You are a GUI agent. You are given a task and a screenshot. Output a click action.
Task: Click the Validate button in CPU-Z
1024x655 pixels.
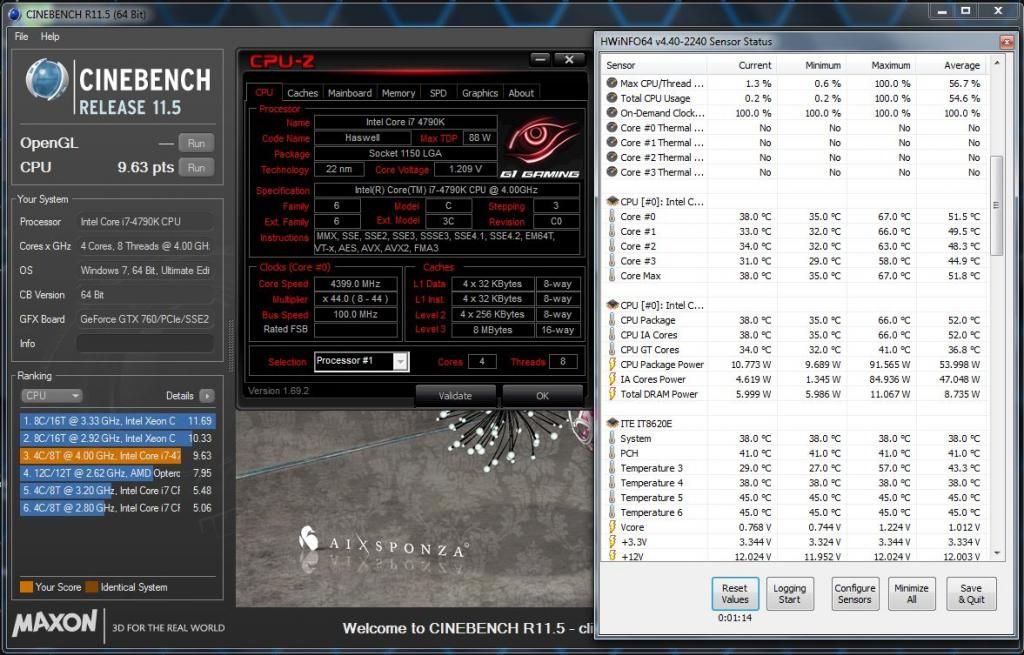click(455, 395)
